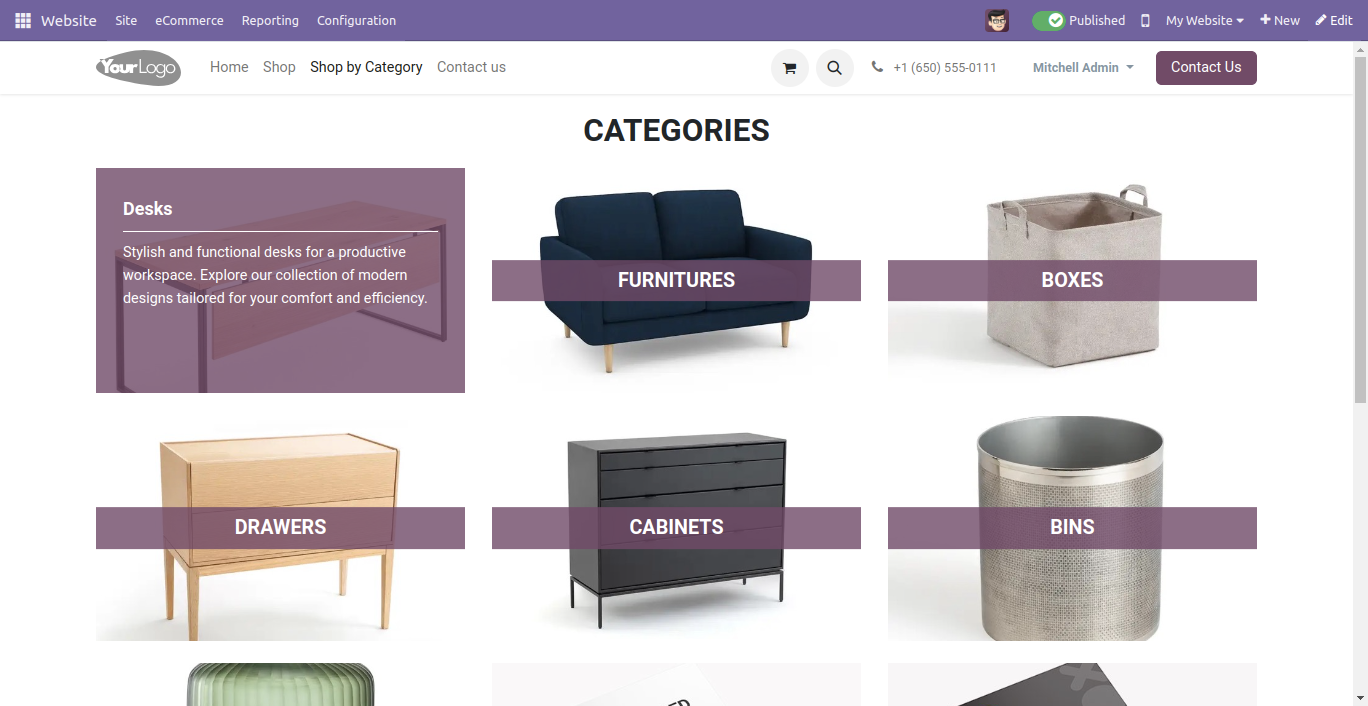The height and width of the screenshot is (706, 1368).
Task: Toggle the Published switch off
Action: click(x=1048, y=20)
